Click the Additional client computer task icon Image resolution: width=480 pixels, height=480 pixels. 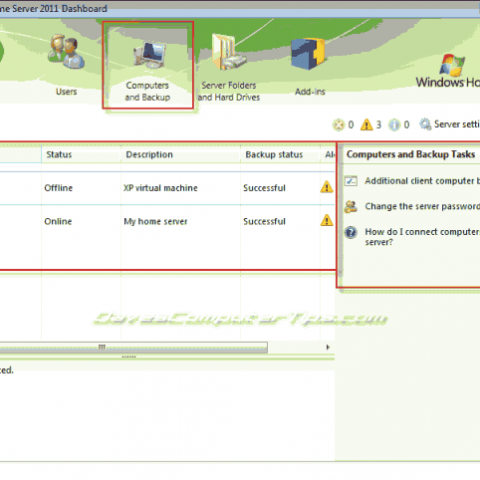coord(351,181)
